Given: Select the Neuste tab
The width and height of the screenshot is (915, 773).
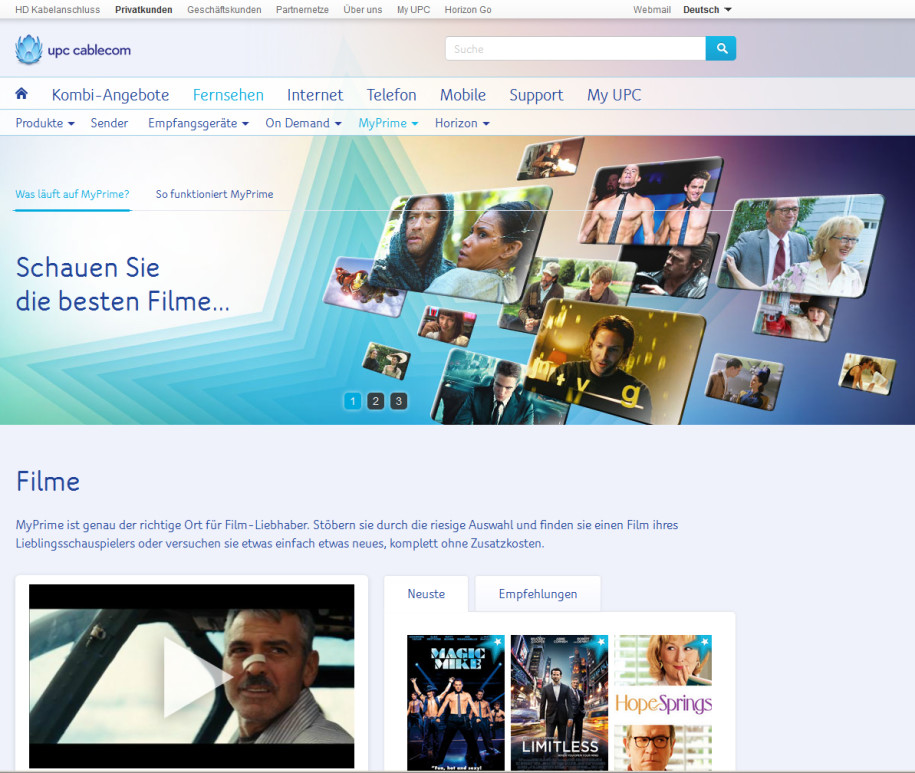Looking at the screenshot, I should [x=426, y=594].
